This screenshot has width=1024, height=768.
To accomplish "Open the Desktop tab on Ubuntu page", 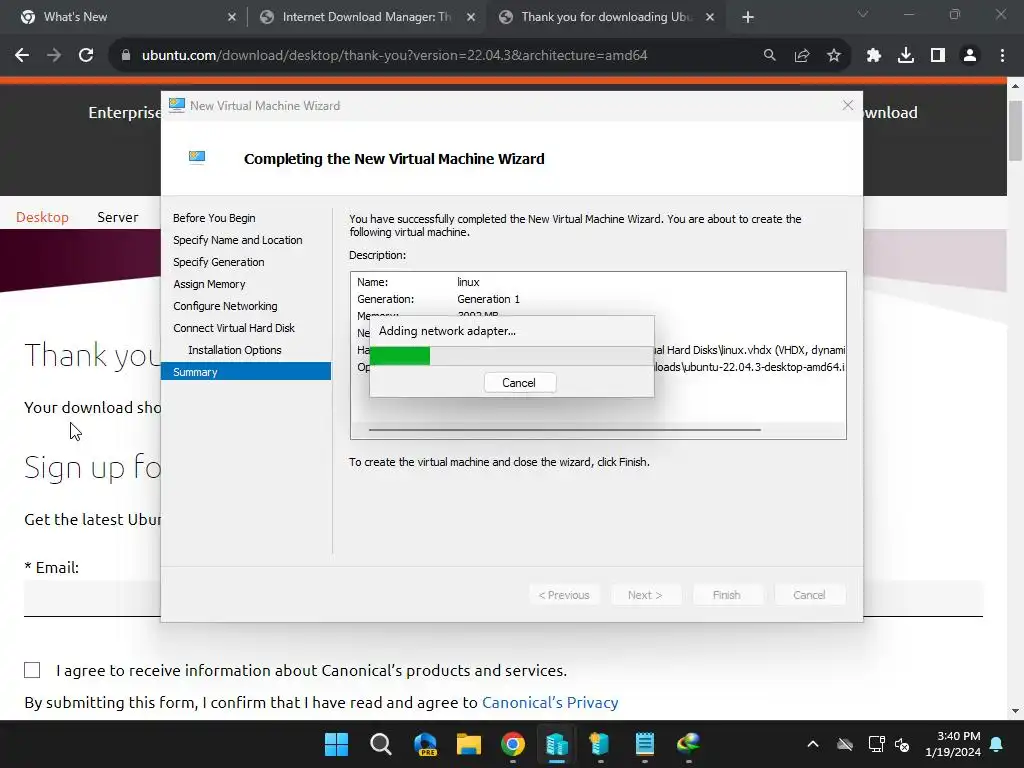I will pyautogui.click(x=42, y=217).
